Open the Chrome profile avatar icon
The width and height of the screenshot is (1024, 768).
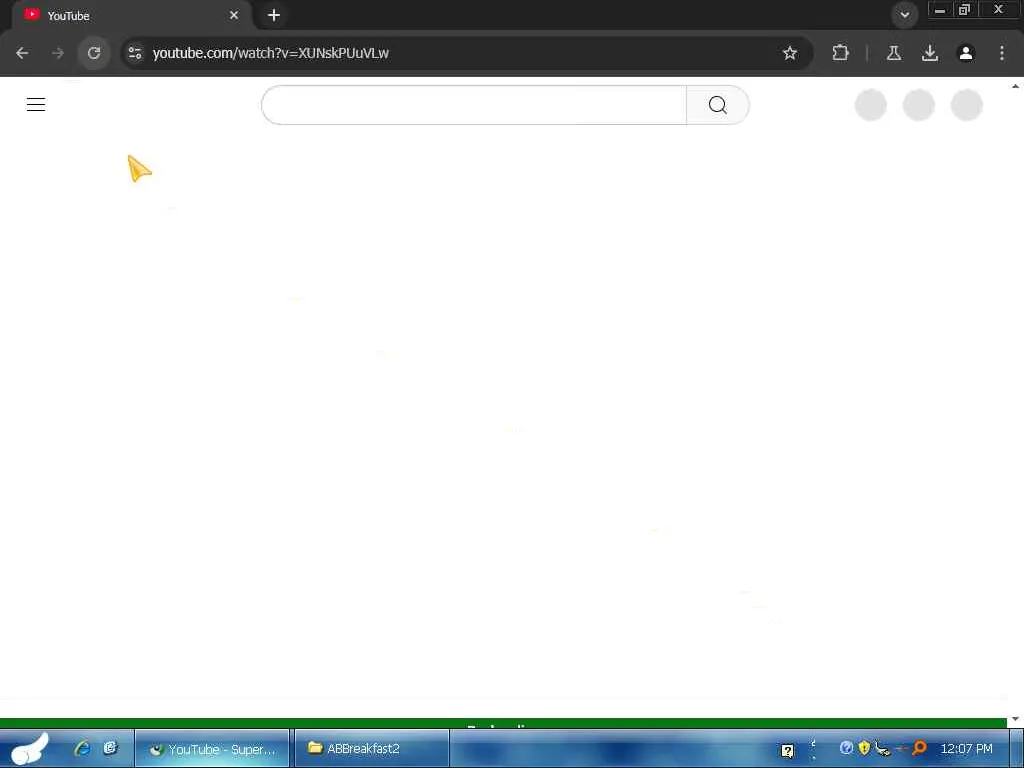[x=966, y=53]
